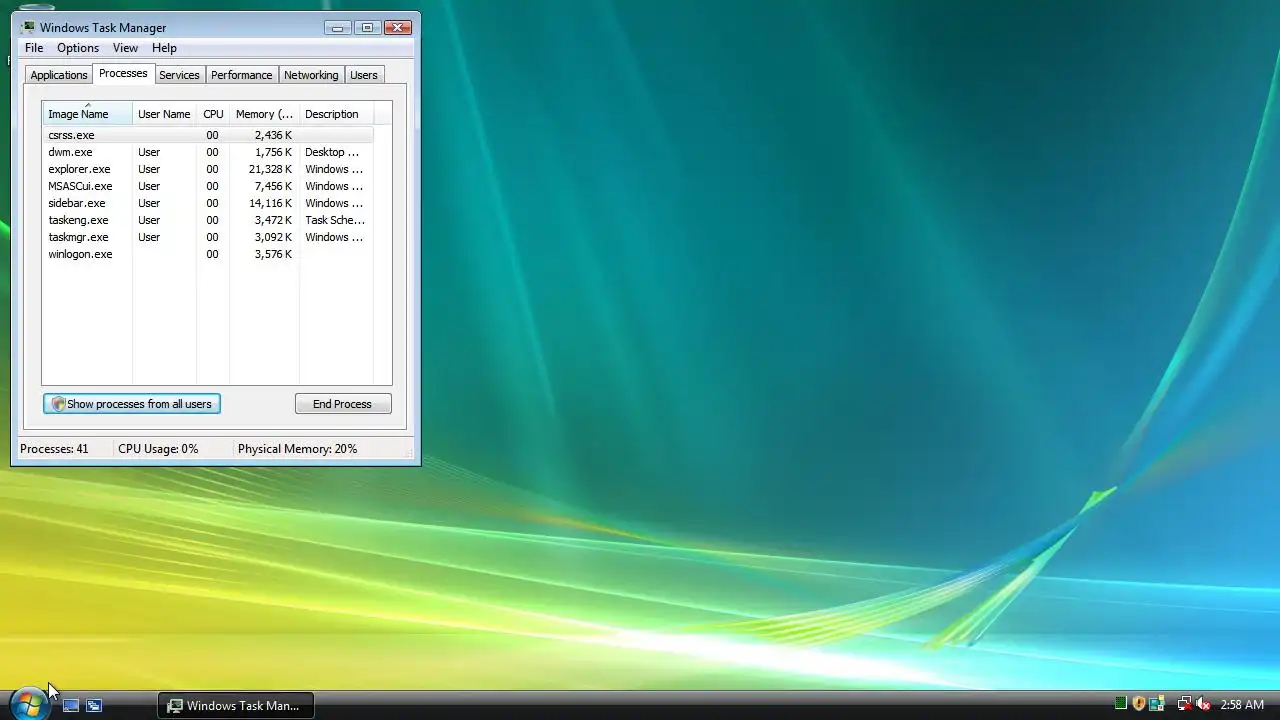Sort by the Memory column header

click(264, 114)
